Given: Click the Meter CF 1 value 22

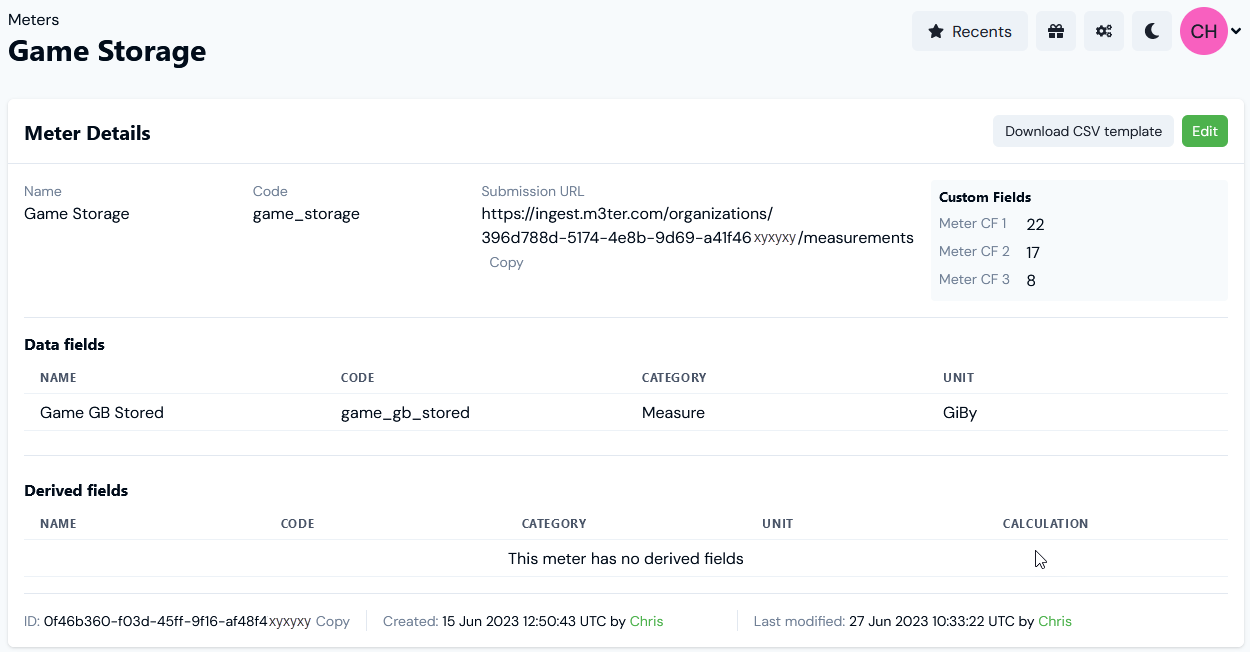Looking at the screenshot, I should tap(1035, 225).
